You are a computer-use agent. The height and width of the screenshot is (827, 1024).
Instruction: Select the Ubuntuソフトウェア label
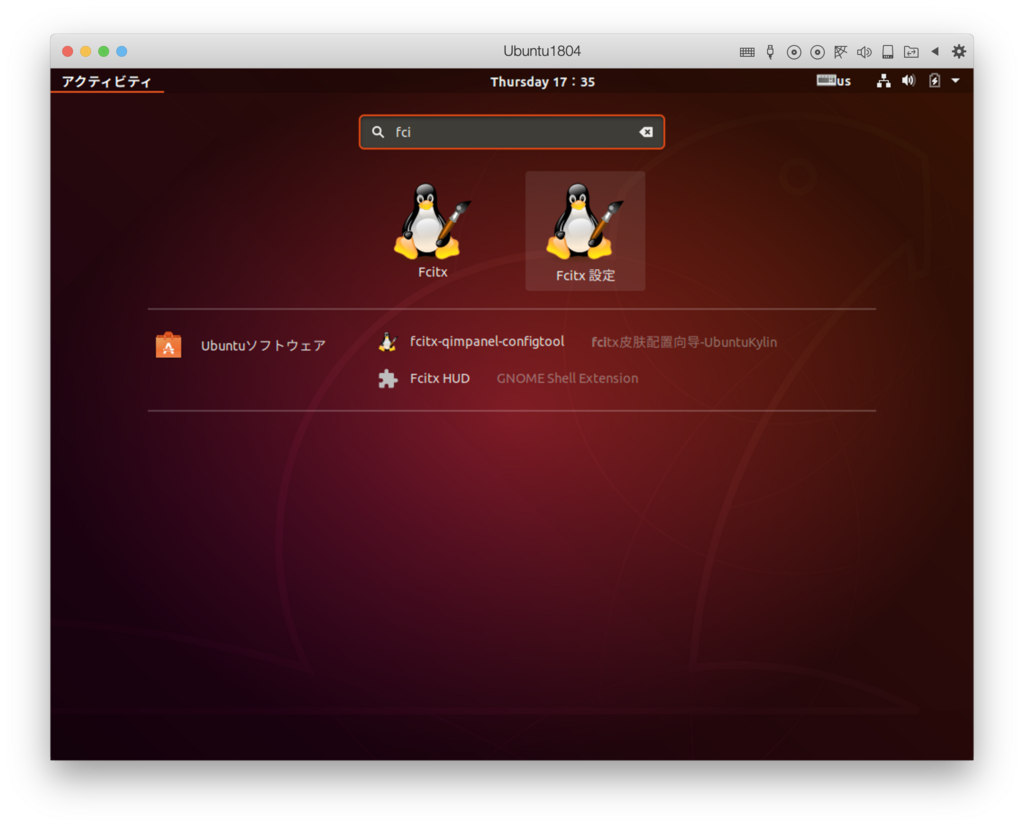[x=263, y=346]
